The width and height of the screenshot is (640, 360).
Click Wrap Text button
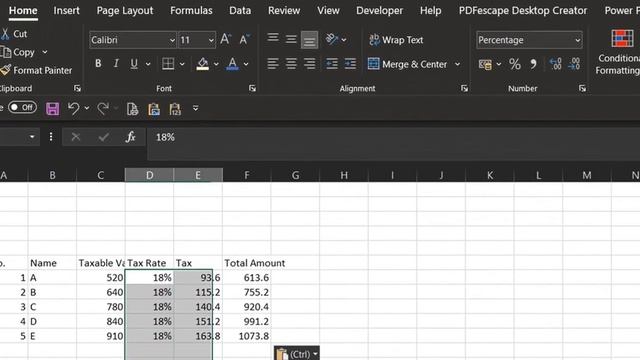point(396,40)
